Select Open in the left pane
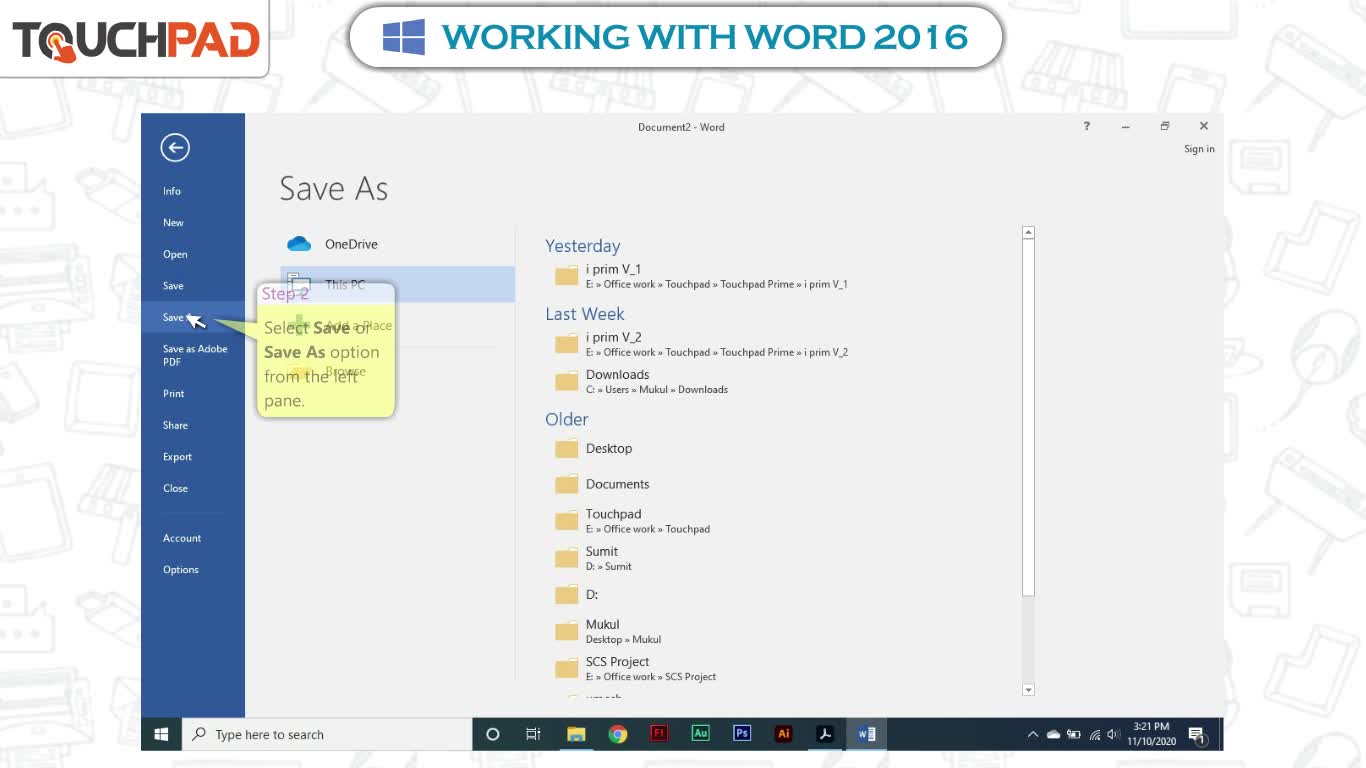This screenshot has width=1366, height=768. (x=175, y=254)
